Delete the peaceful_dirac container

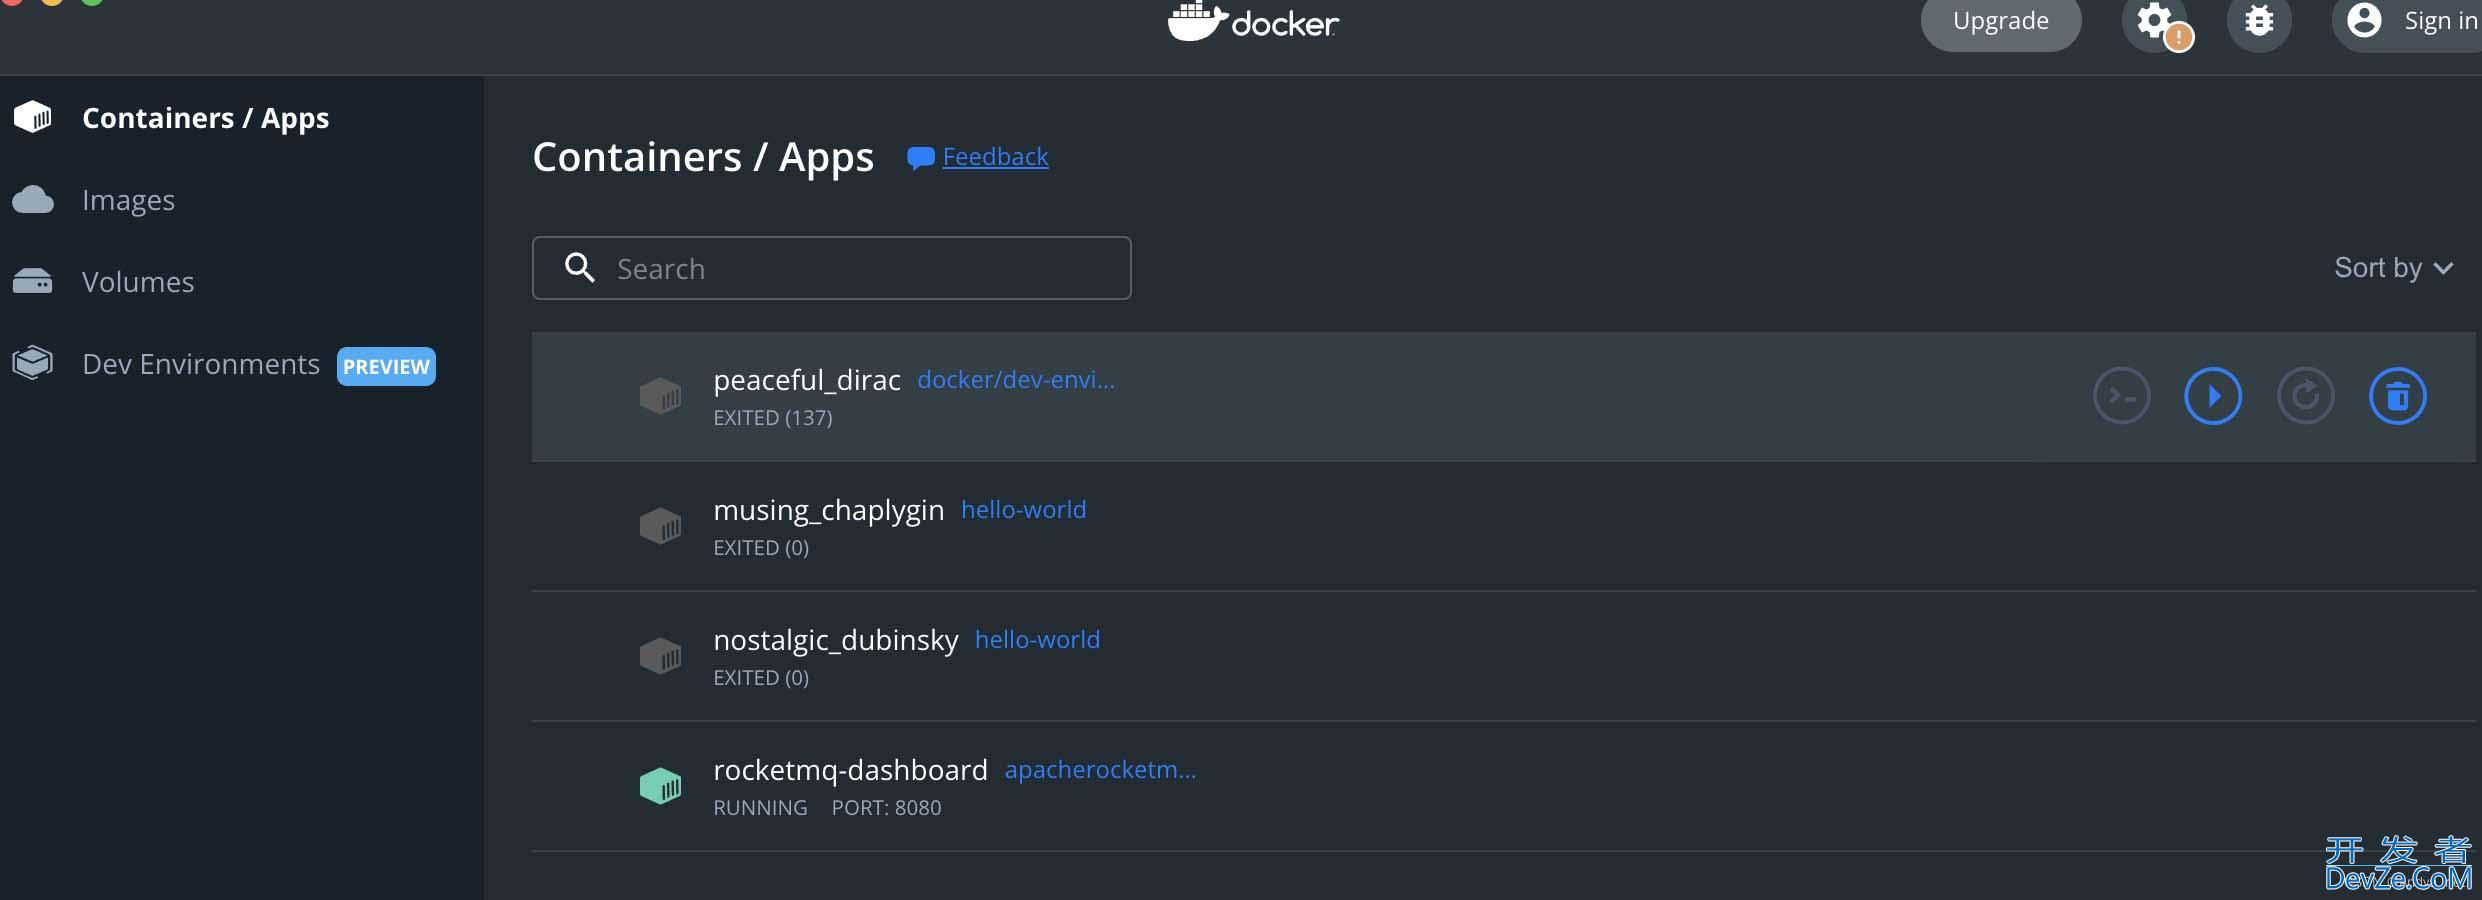pyautogui.click(x=2398, y=396)
